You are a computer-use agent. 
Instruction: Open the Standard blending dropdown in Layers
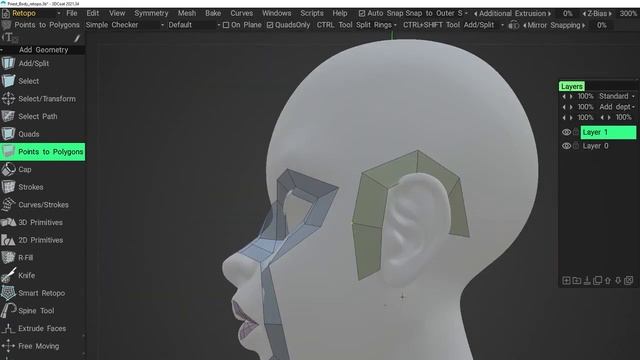coord(617,96)
